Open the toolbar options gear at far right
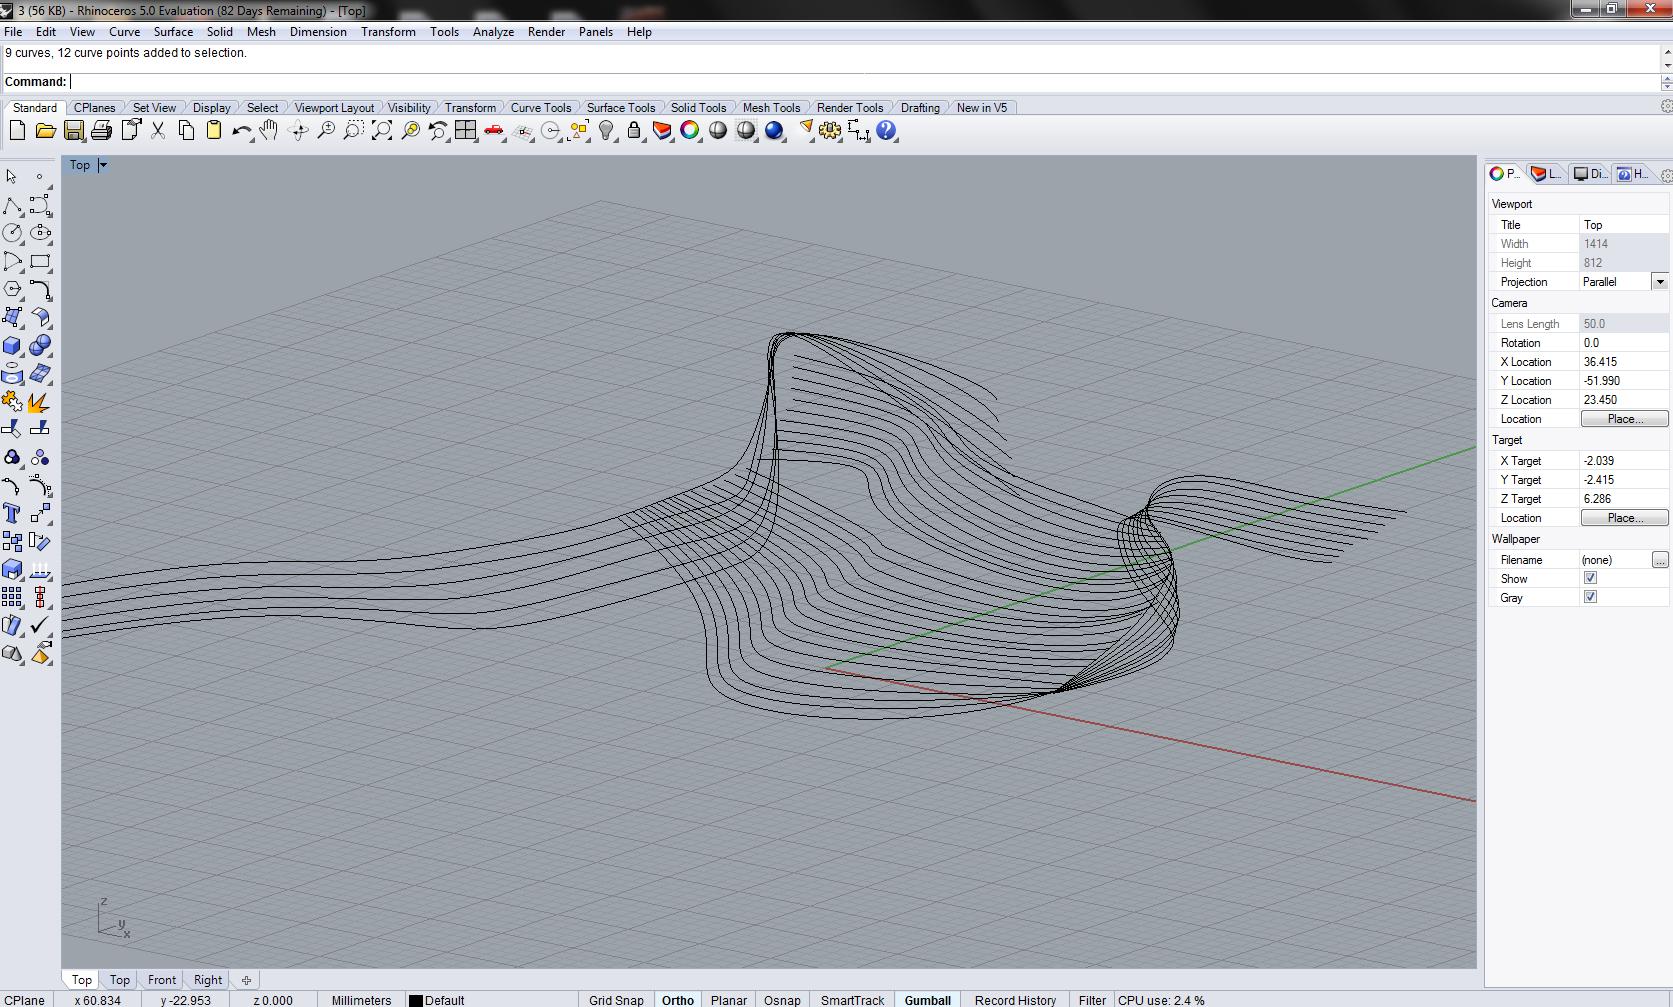Image resolution: width=1673 pixels, height=1007 pixels. [x=1666, y=106]
